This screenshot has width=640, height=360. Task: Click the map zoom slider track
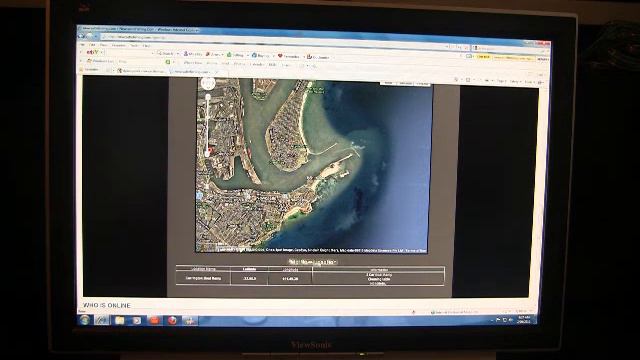pos(208,124)
